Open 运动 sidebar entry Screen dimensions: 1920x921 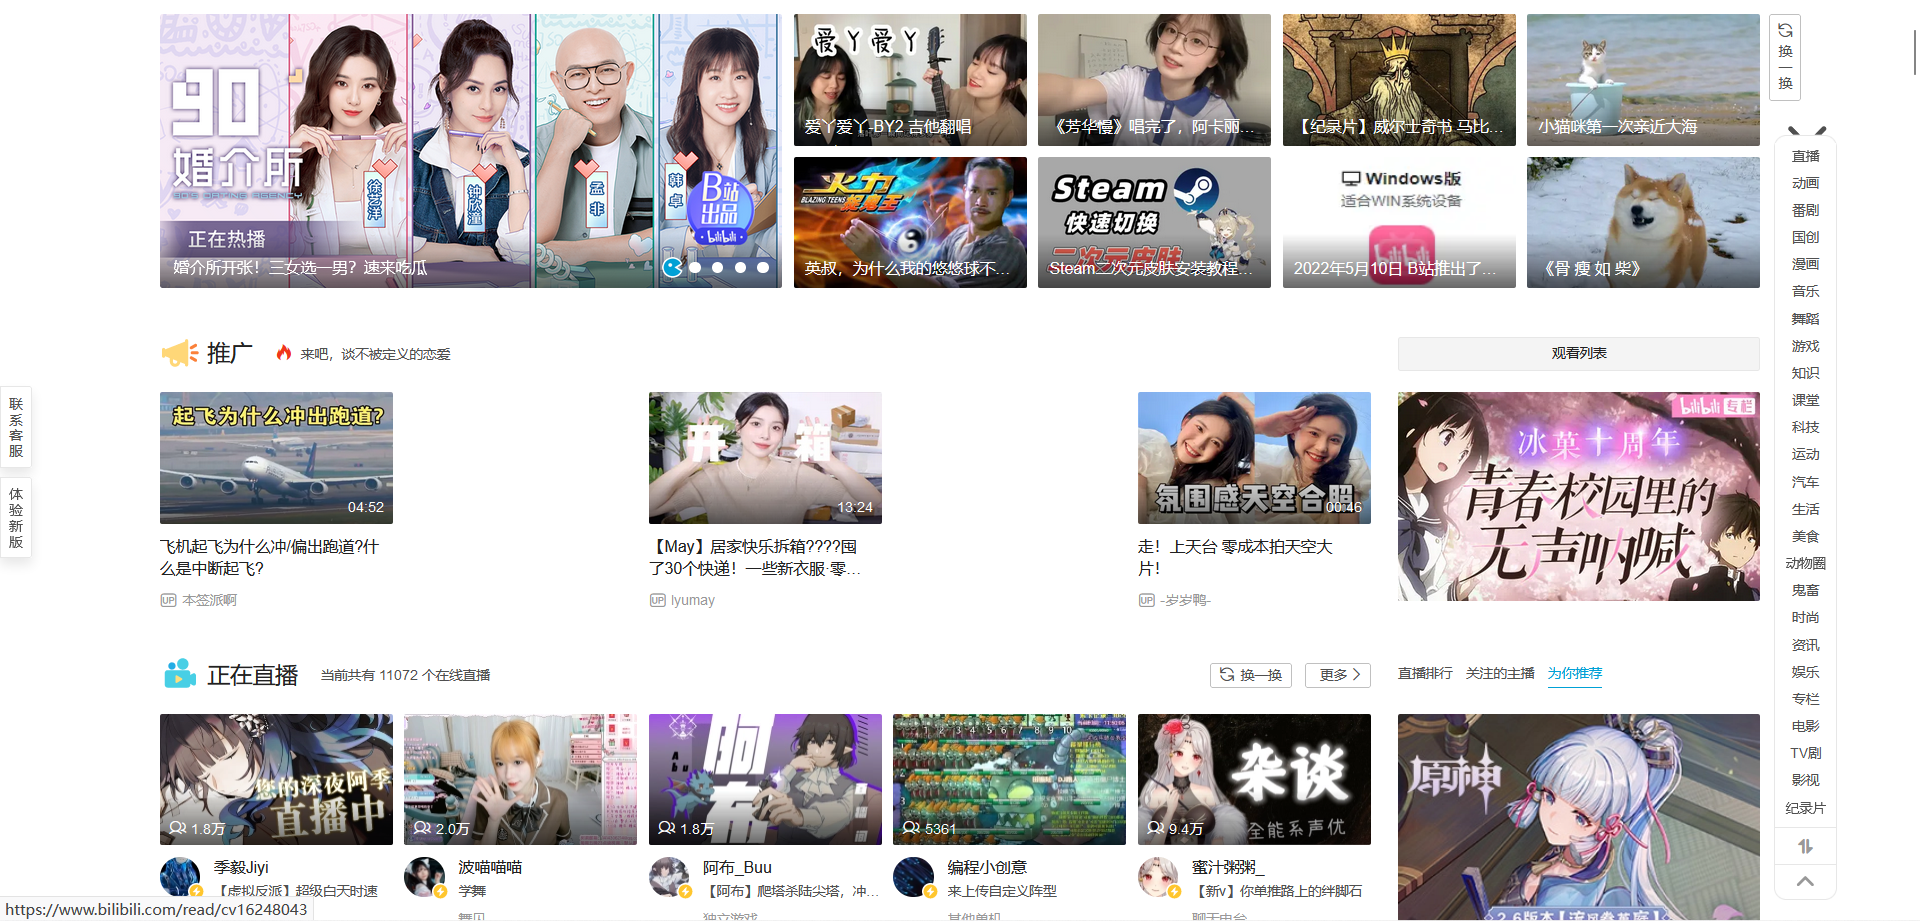pyautogui.click(x=1805, y=454)
